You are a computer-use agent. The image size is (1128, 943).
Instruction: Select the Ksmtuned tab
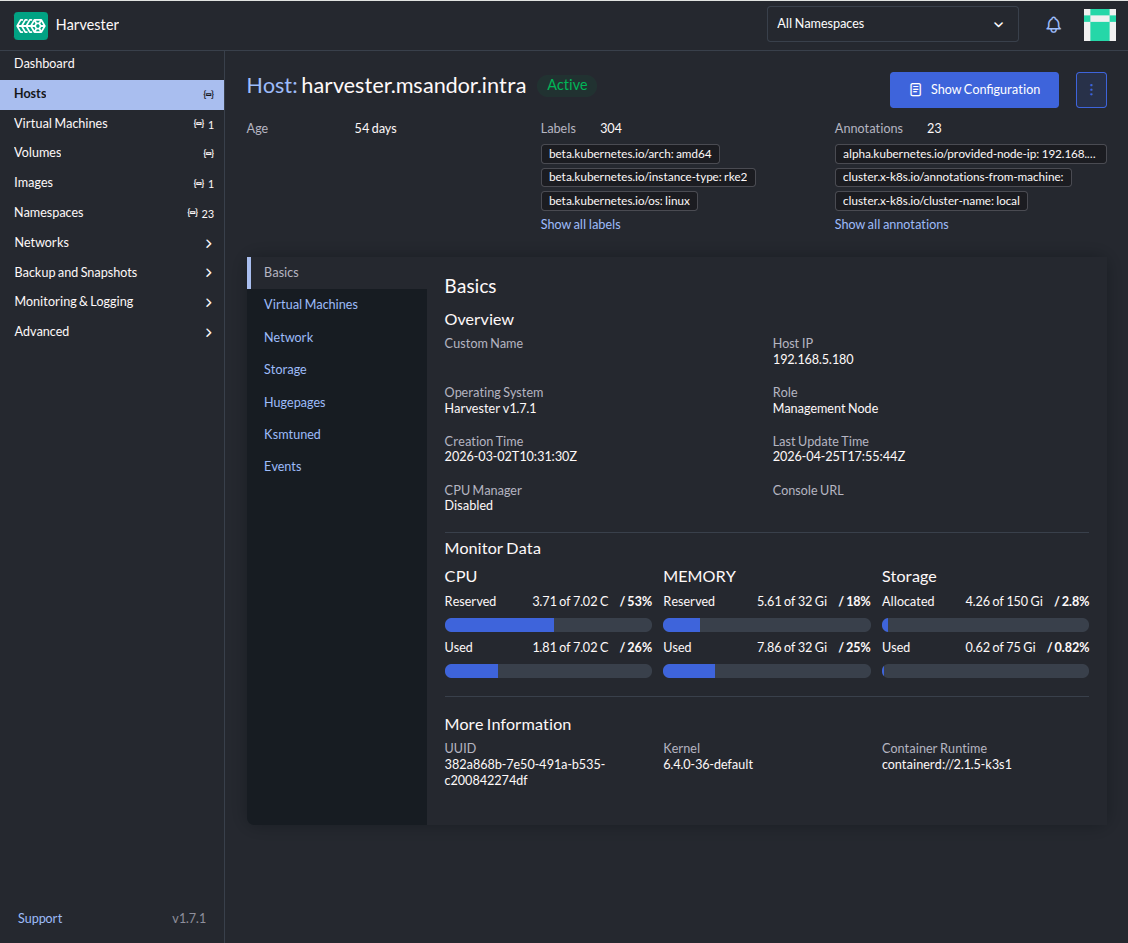pyautogui.click(x=292, y=435)
